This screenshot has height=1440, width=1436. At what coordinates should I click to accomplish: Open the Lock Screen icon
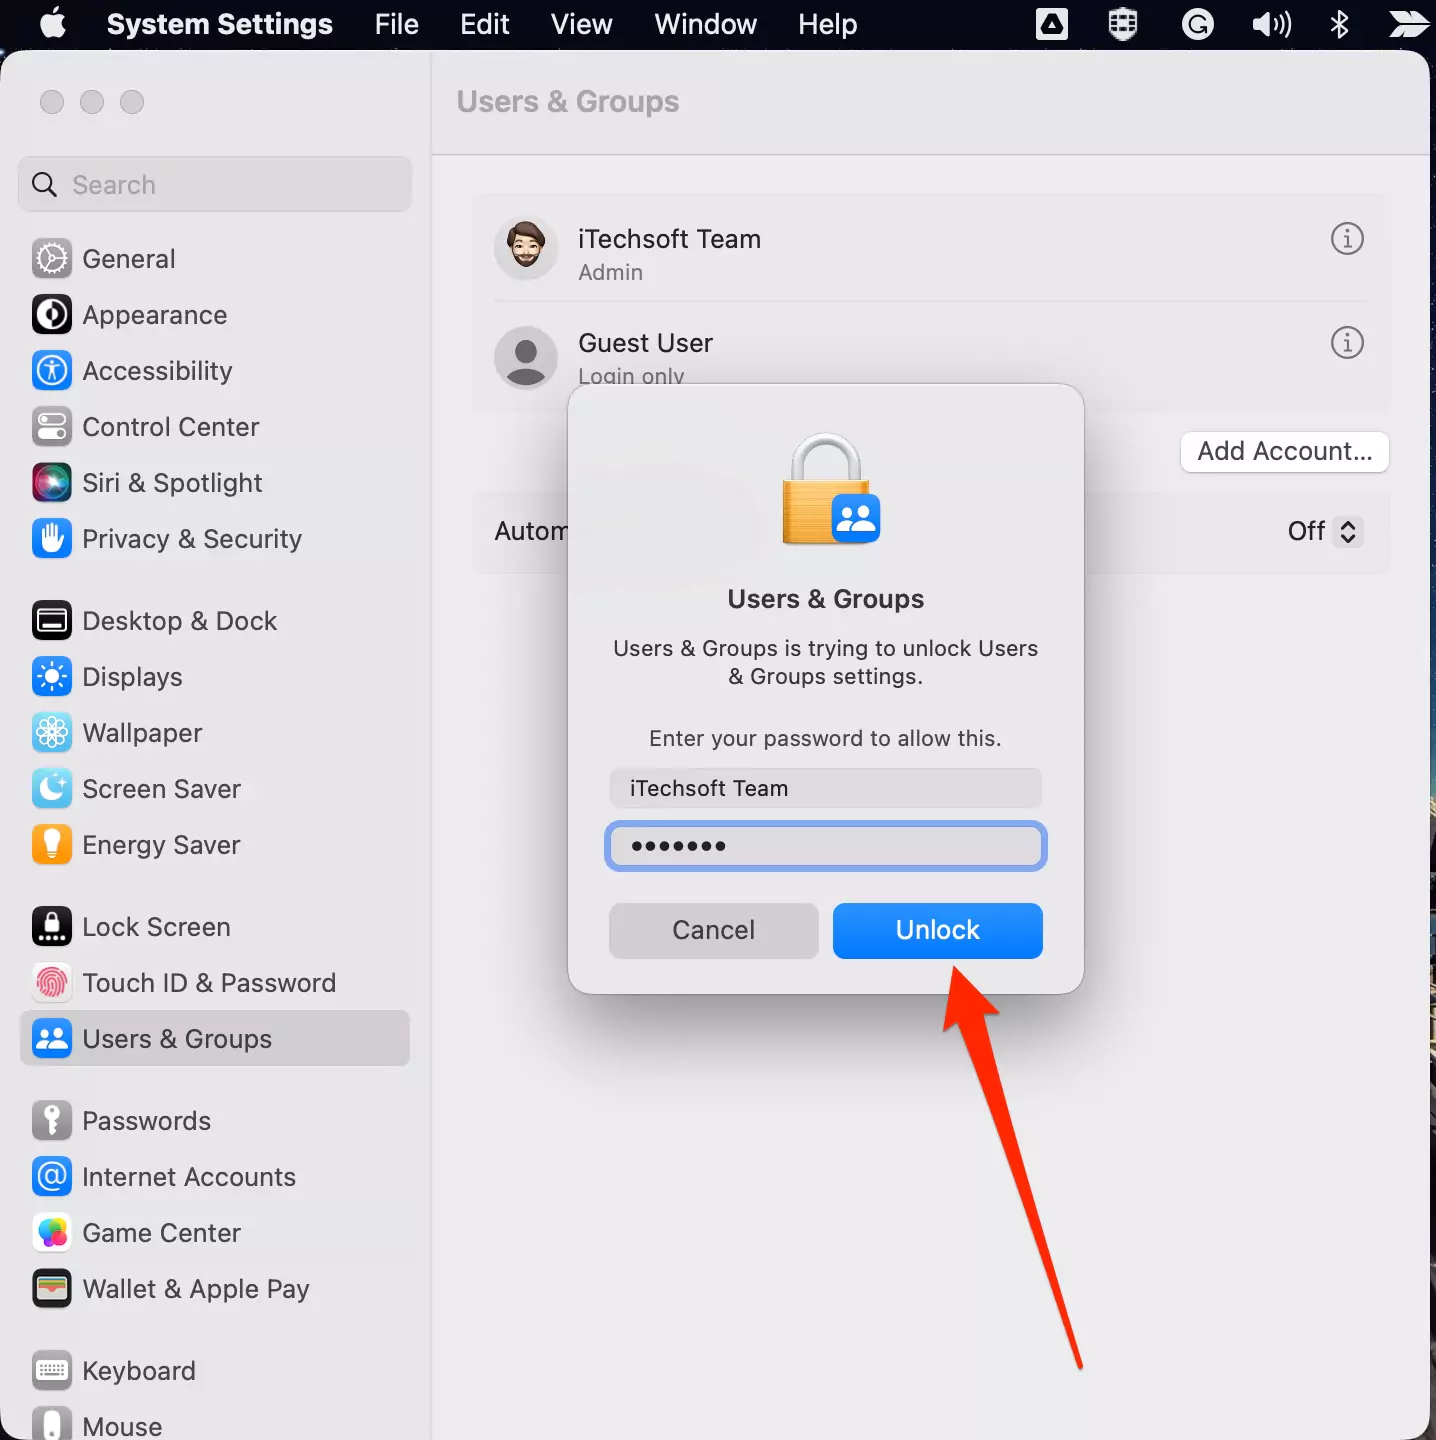52,927
